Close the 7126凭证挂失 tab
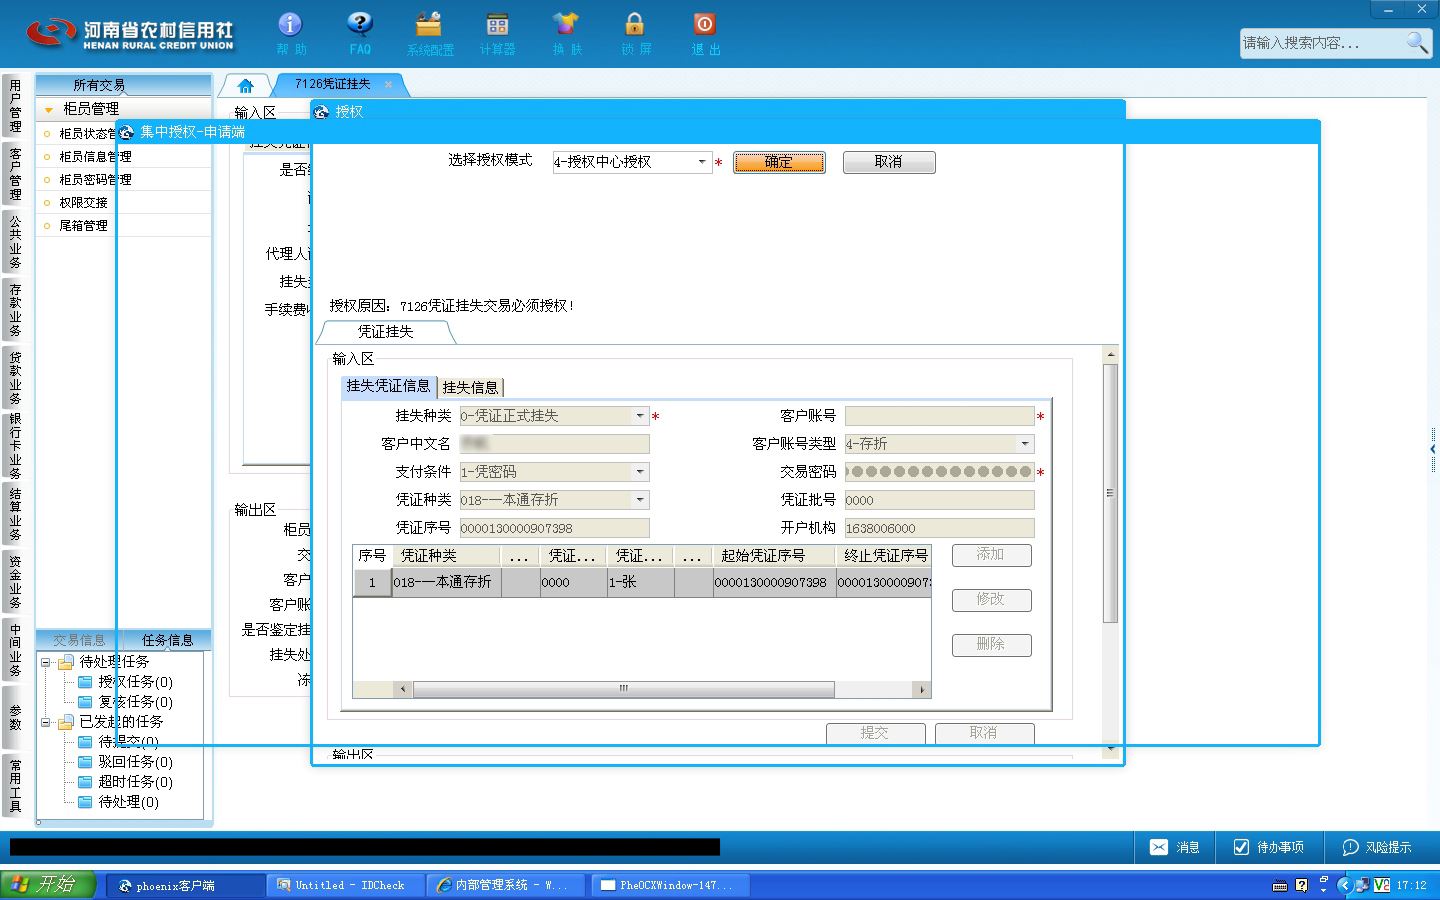Screen dimensions: 1440x900 [389, 85]
